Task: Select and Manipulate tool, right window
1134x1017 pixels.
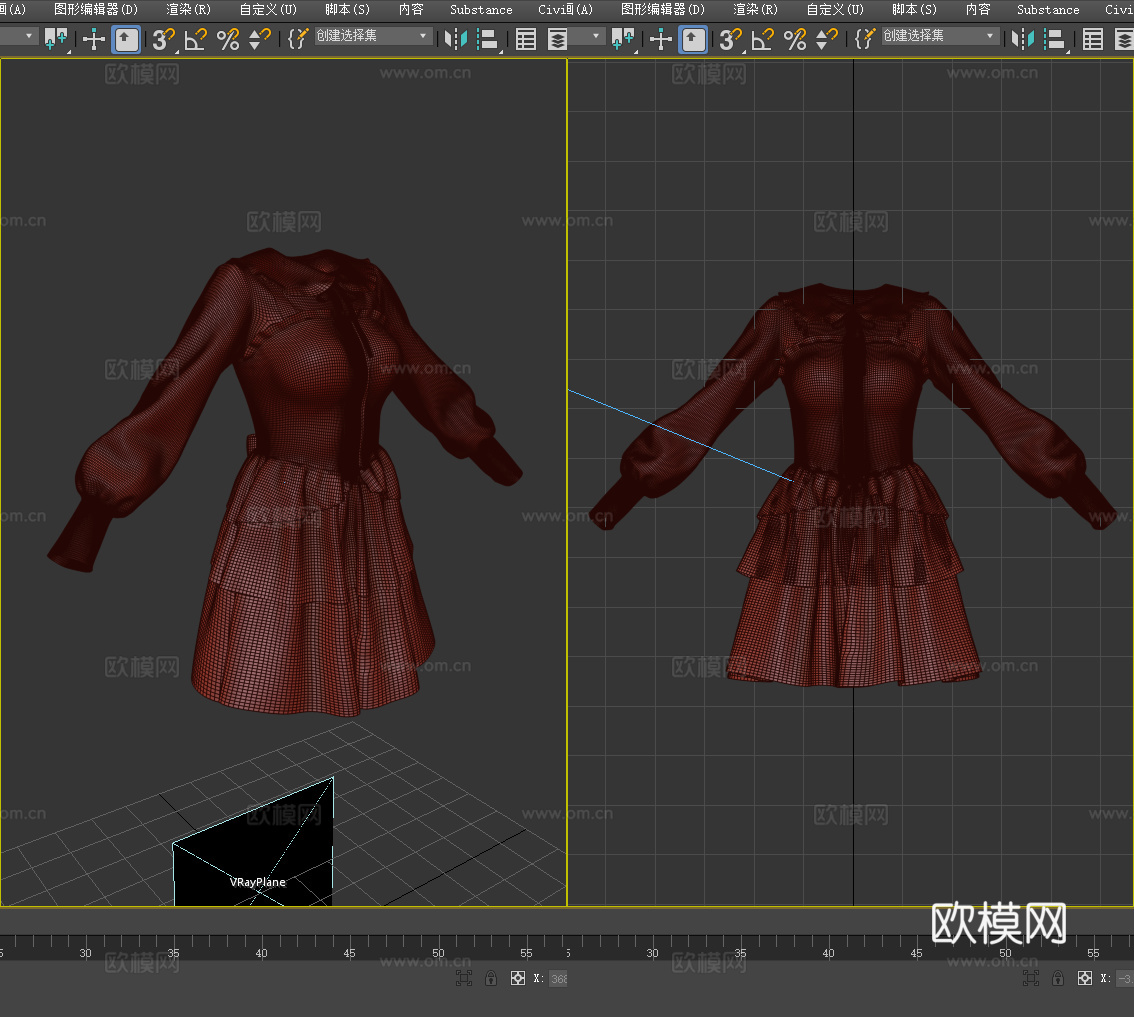Action: click(661, 39)
